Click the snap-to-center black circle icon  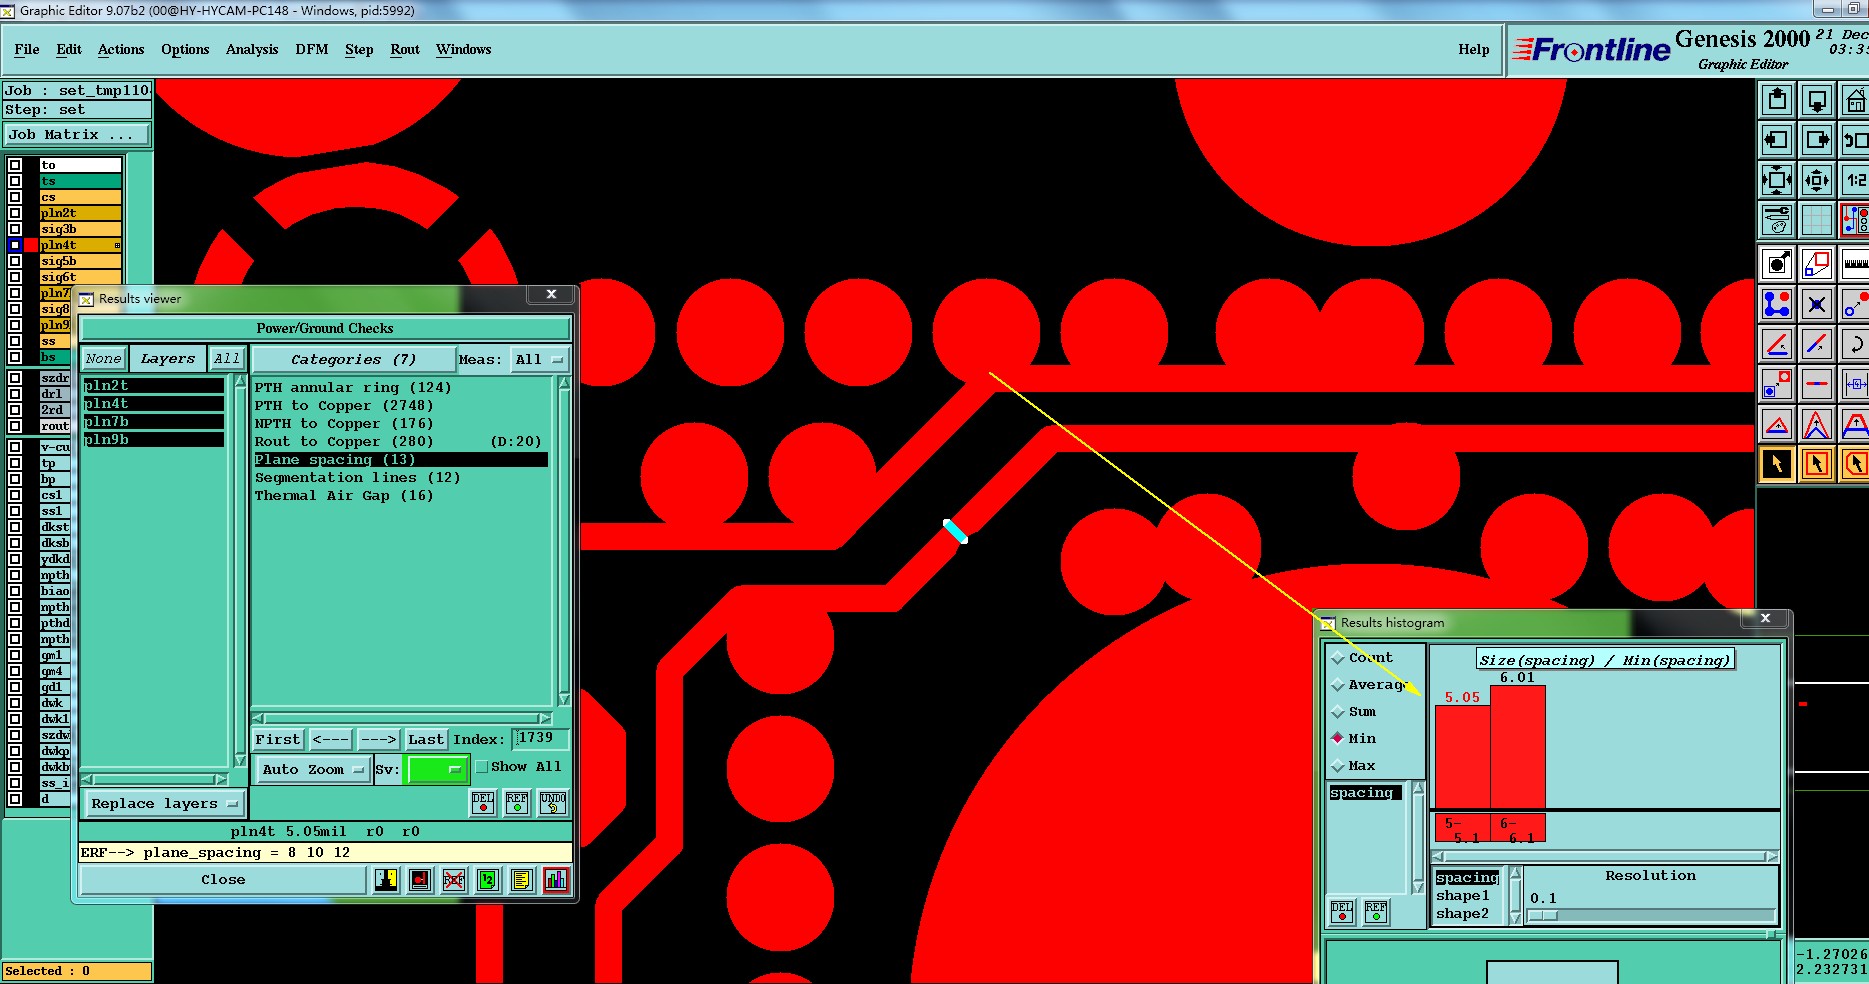pos(1777,264)
